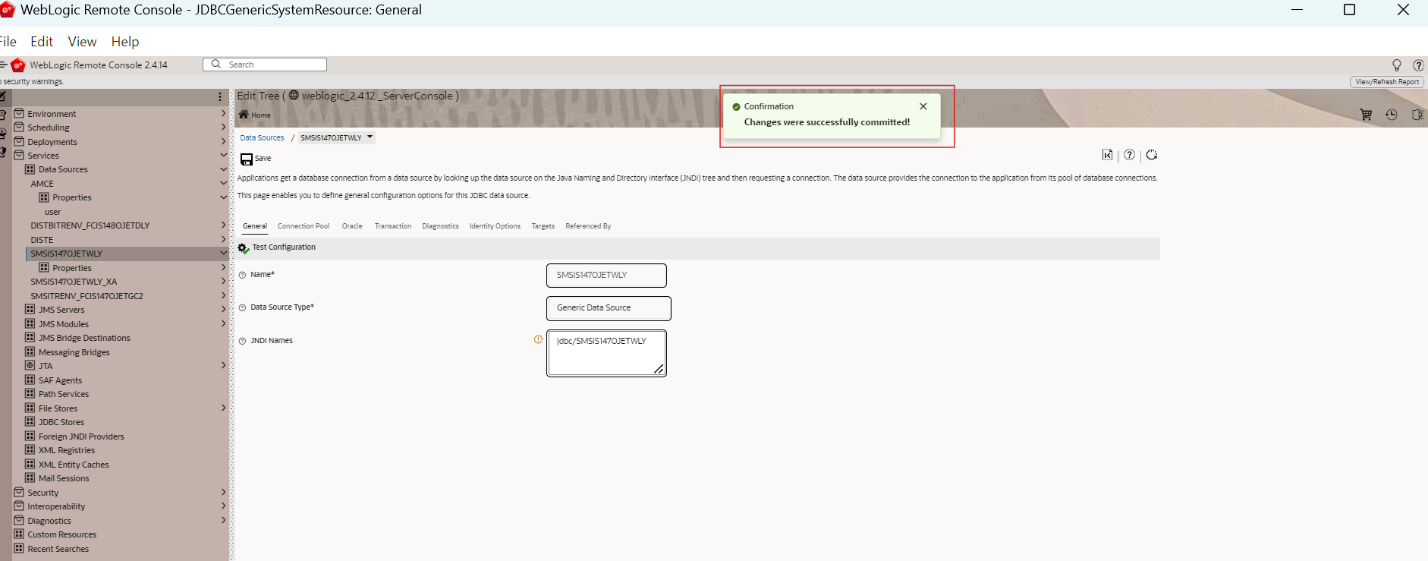The width and height of the screenshot is (1428, 561).
Task: Select the user item under AMCE Properties
Action: coord(53,212)
